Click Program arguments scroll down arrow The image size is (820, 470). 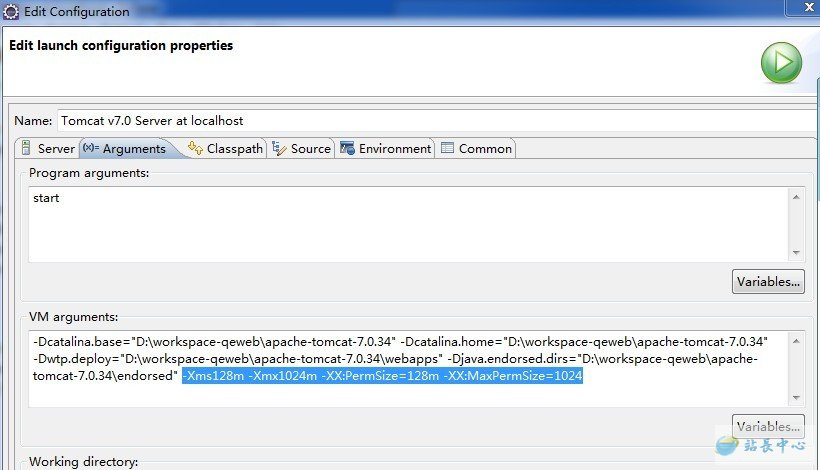(796, 253)
